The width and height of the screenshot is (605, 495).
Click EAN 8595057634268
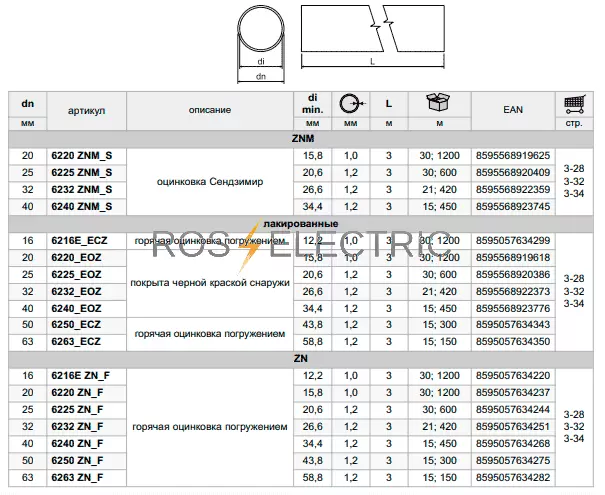pyautogui.click(x=513, y=443)
